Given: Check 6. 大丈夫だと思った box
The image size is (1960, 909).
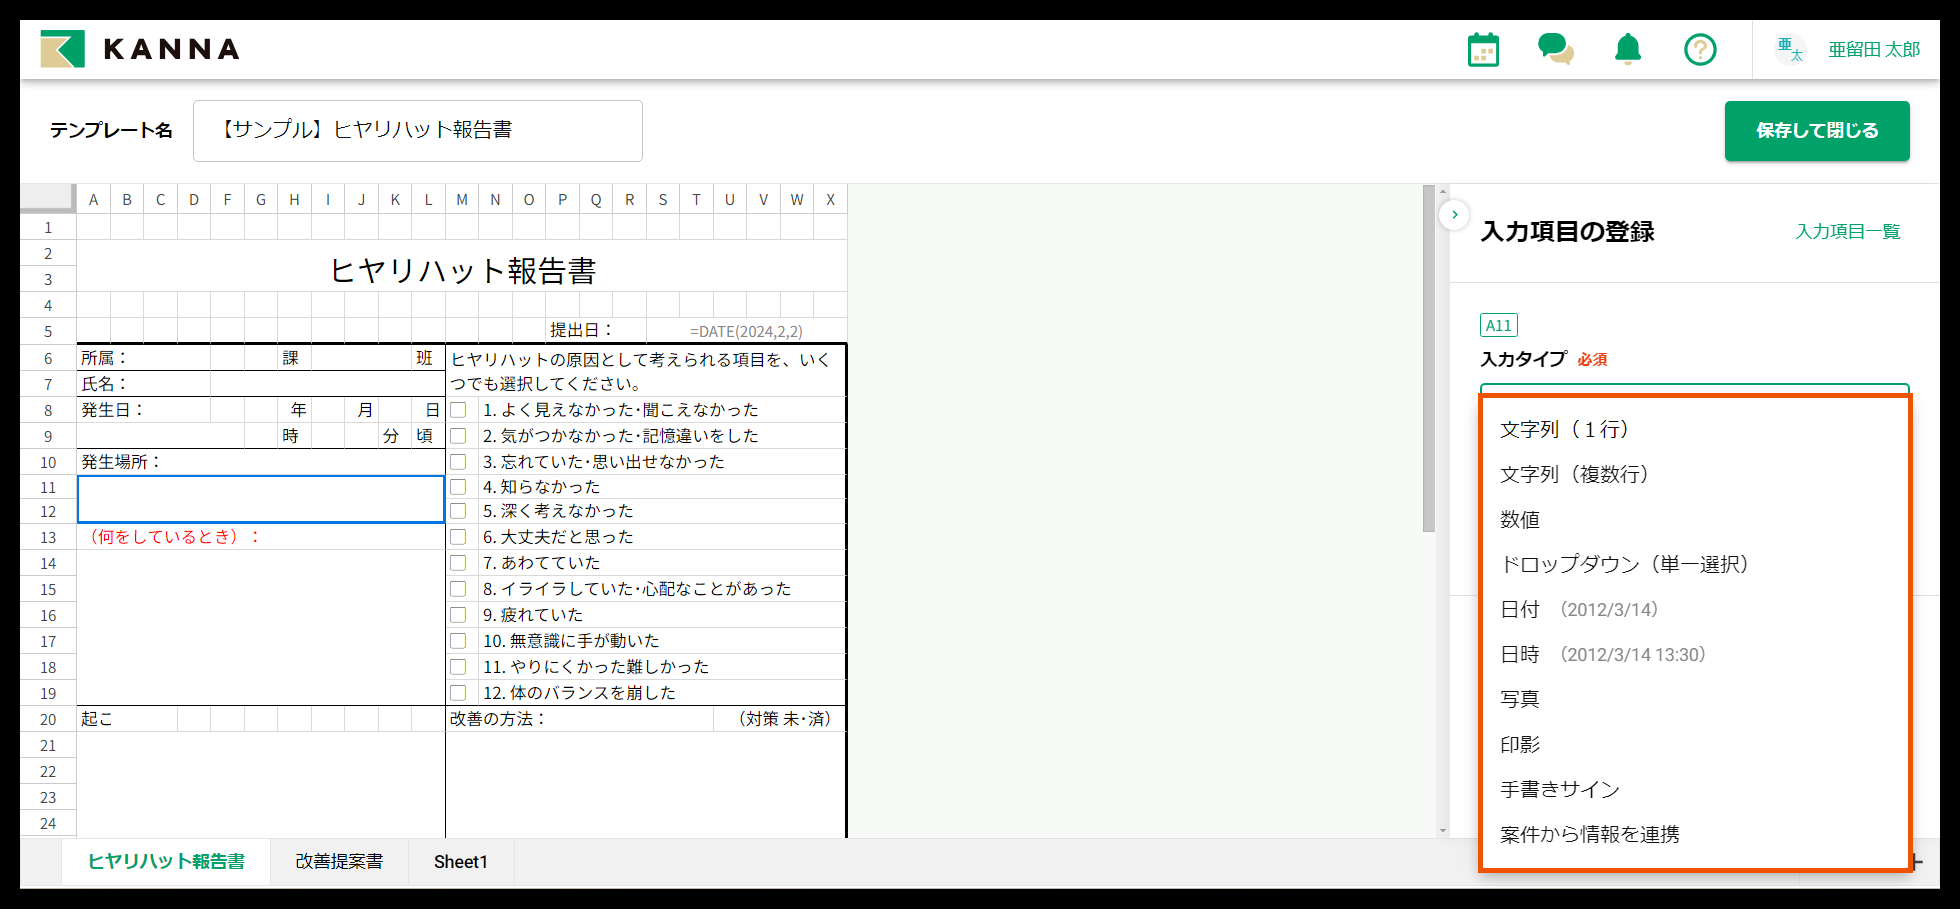Looking at the screenshot, I should pyautogui.click(x=458, y=537).
